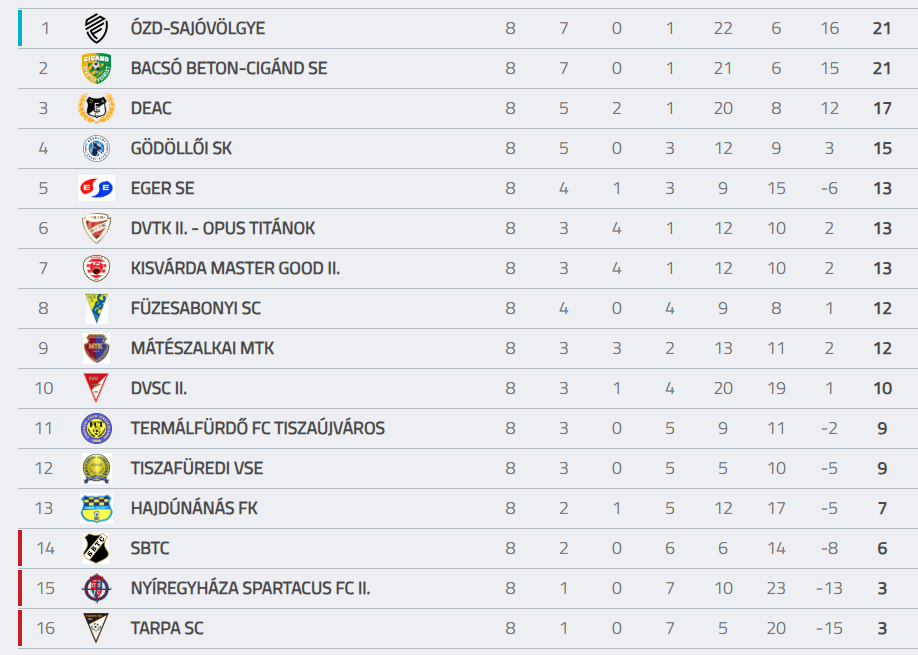Open the Nyíregyháza Spartacus FC II. link

(x=250, y=588)
